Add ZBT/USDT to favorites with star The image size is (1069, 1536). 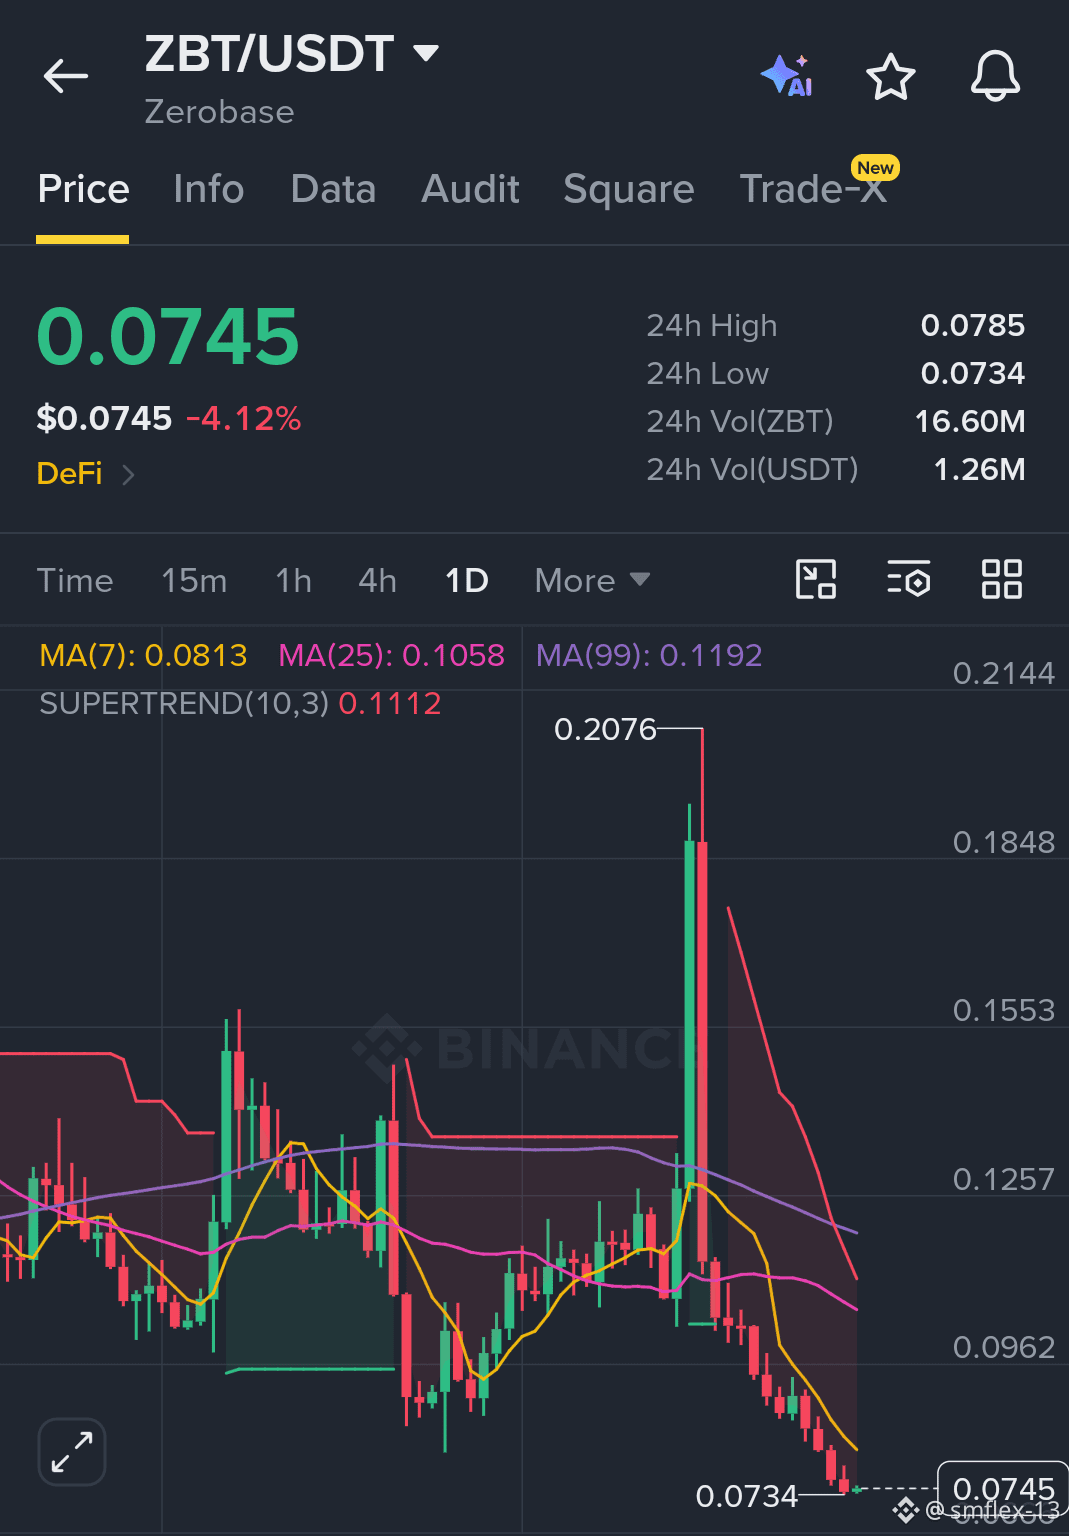(890, 77)
